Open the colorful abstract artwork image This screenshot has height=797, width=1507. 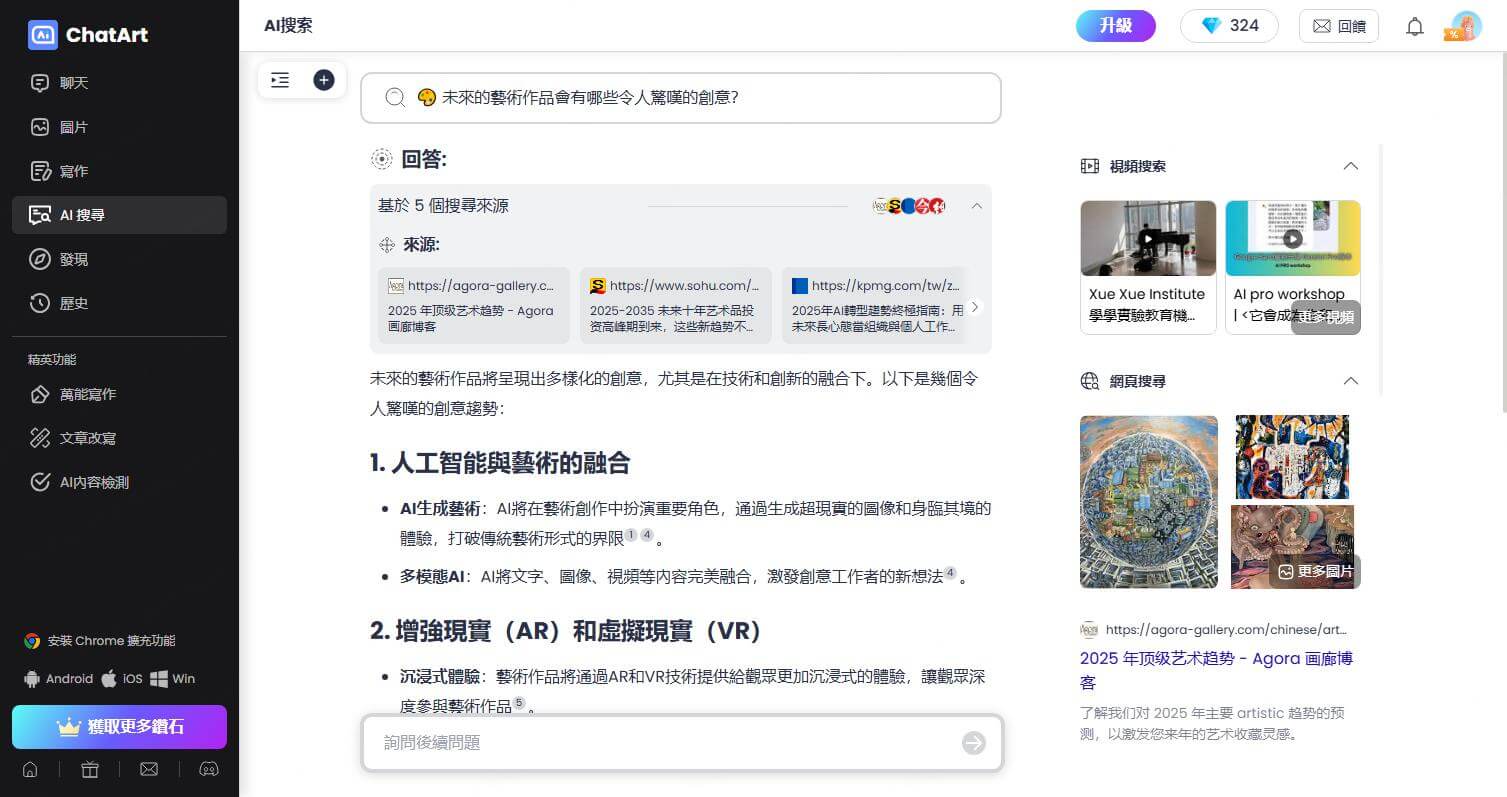(x=1292, y=457)
